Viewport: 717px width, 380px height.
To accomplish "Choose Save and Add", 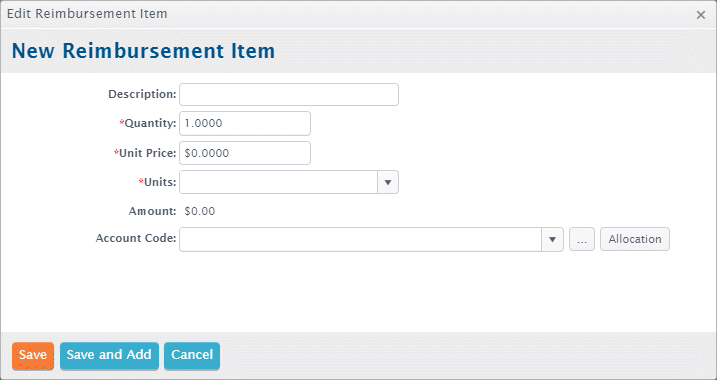I will pos(109,355).
